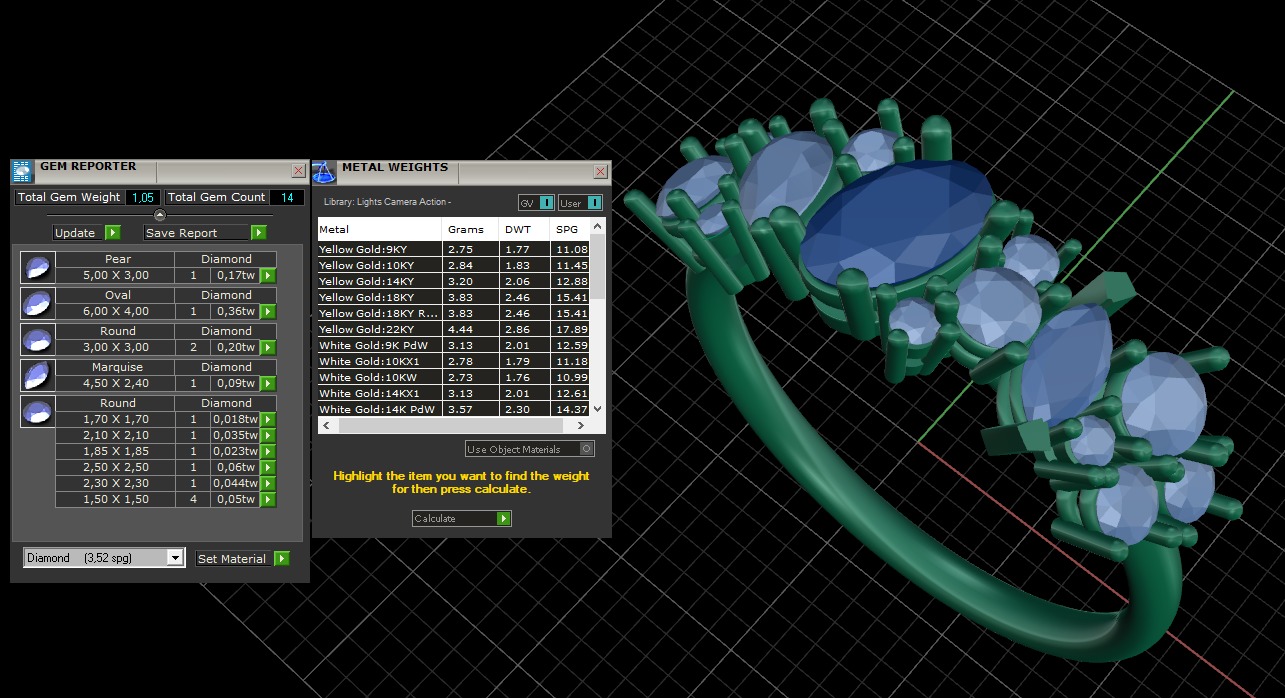Open the Diamond material dropdown
The image size is (1285, 698).
[104, 557]
